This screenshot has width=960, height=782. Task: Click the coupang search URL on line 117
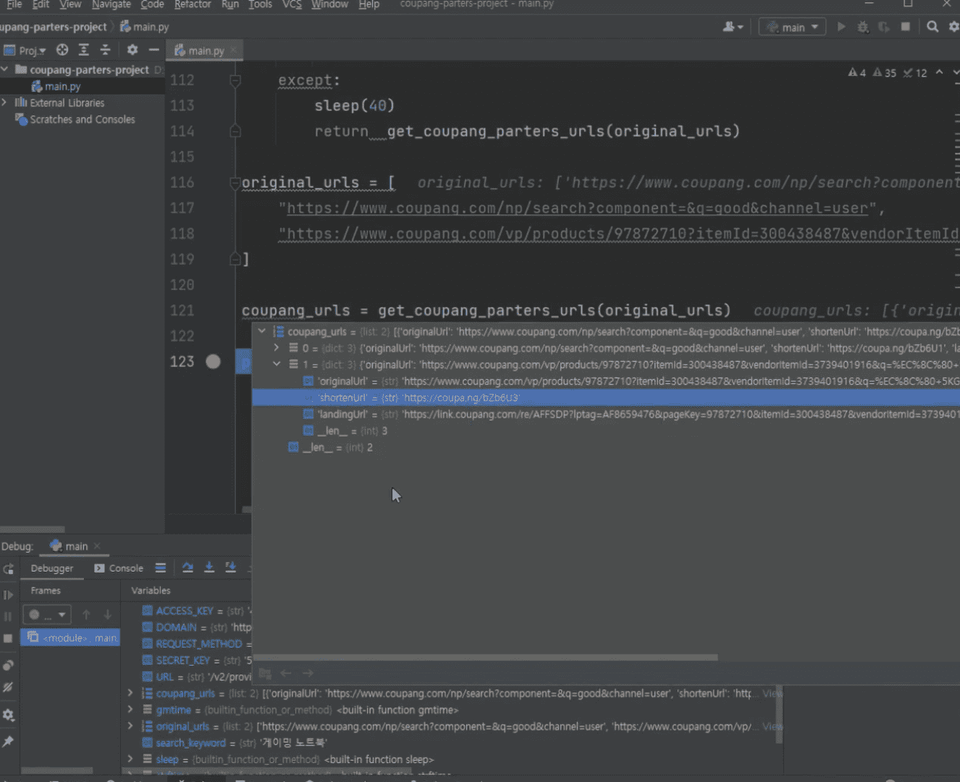pyautogui.click(x=577, y=208)
